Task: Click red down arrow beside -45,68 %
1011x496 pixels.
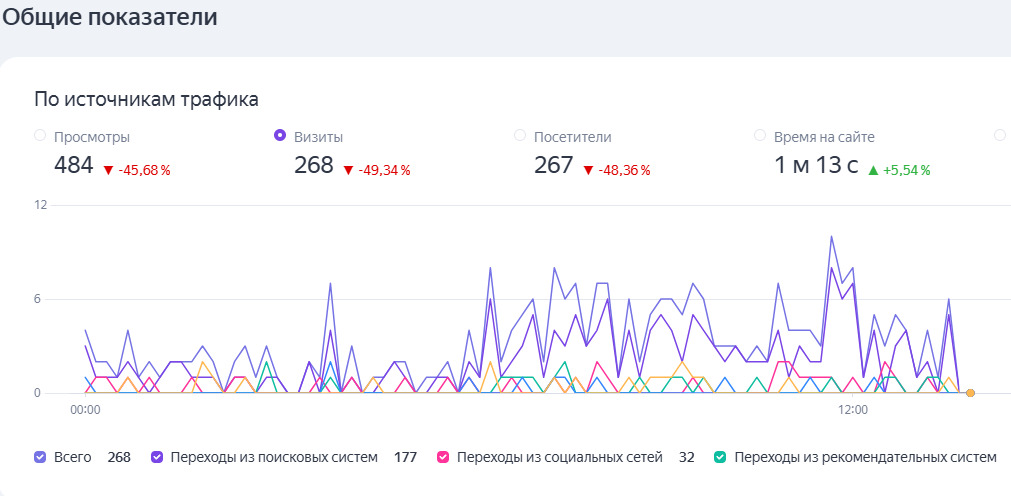Action: 108,170
